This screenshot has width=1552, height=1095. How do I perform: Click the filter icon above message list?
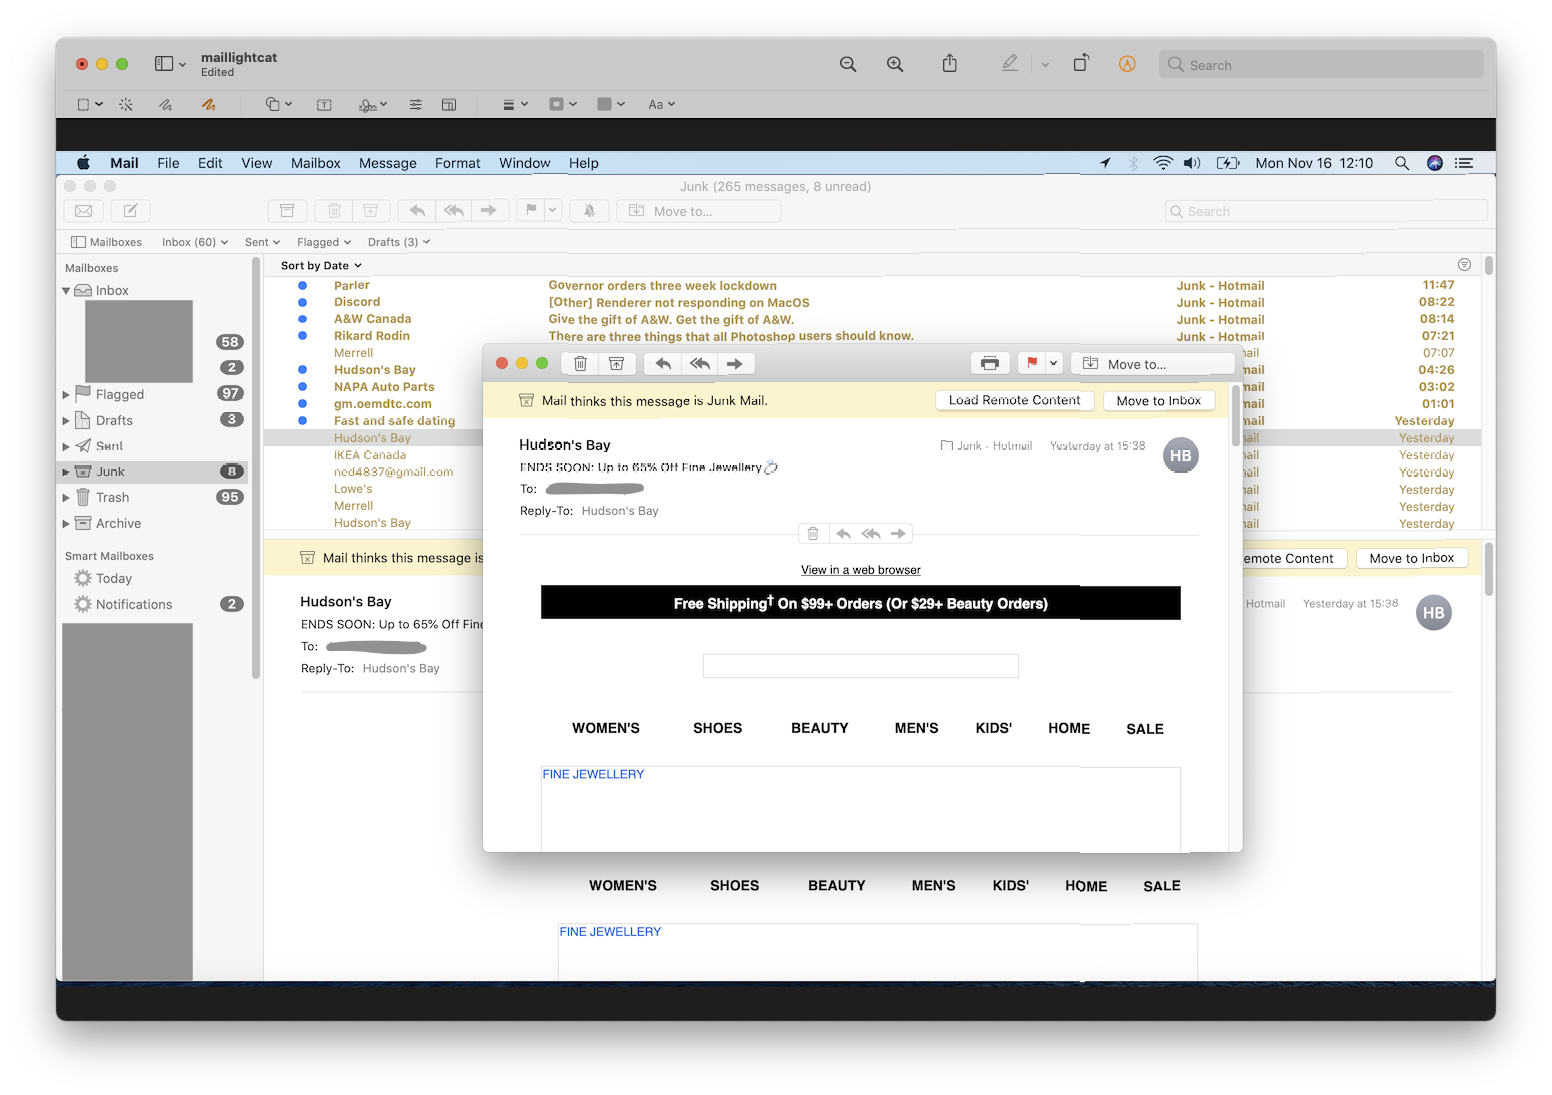pos(1464,265)
